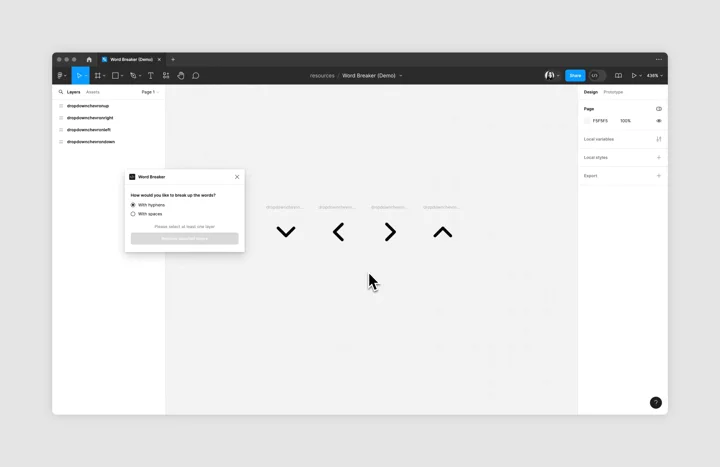720x467 pixels.
Task: Open the zoom level dropdown
Action: (655, 76)
